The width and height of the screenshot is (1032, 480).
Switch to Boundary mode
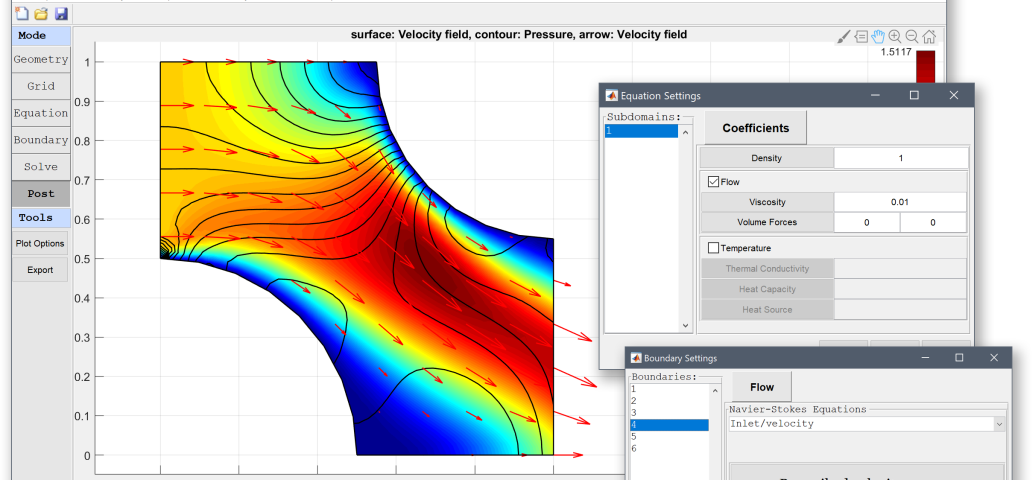click(x=41, y=140)
